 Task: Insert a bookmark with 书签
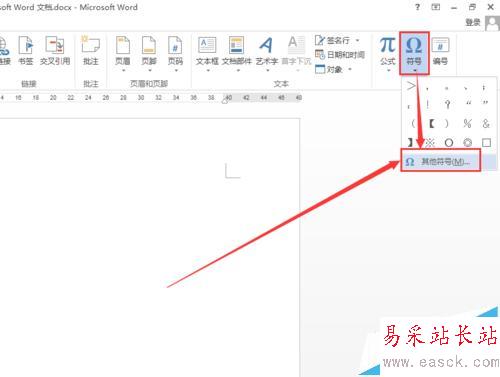[x=26, y=51]
